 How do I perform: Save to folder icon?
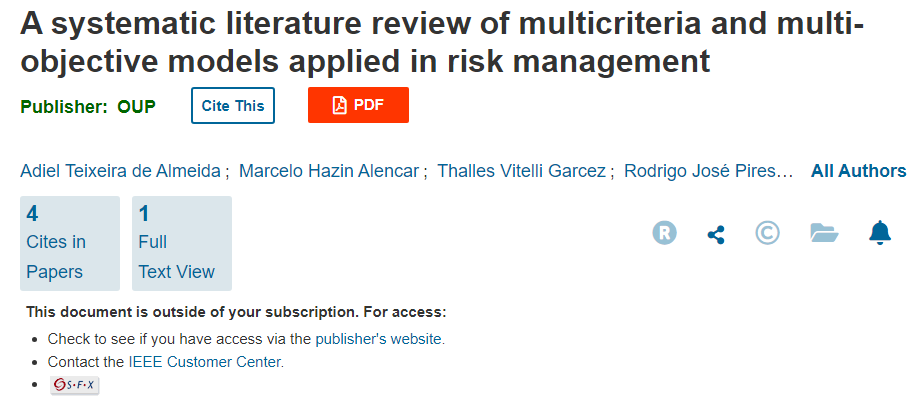[x=825, y=233]
